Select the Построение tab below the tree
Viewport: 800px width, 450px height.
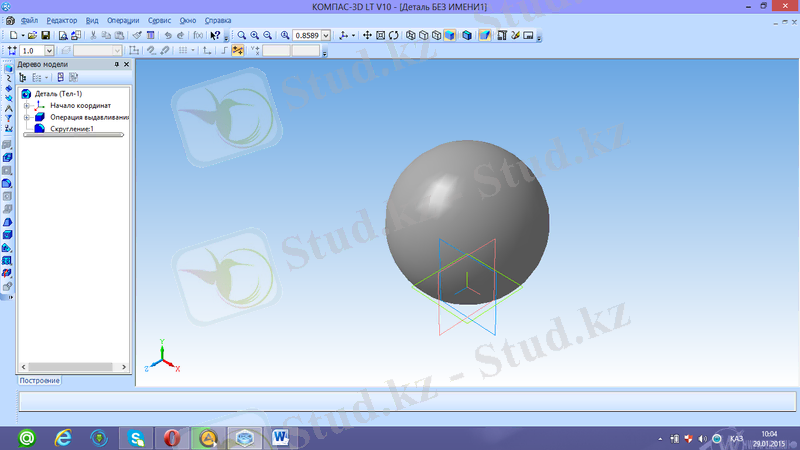click(40, 381)
